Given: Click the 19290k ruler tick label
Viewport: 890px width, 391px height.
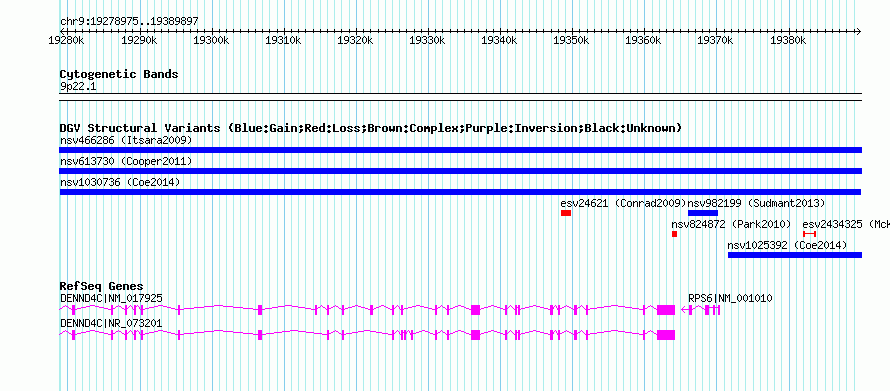Looking at the screenshot, I should [139, 41].
